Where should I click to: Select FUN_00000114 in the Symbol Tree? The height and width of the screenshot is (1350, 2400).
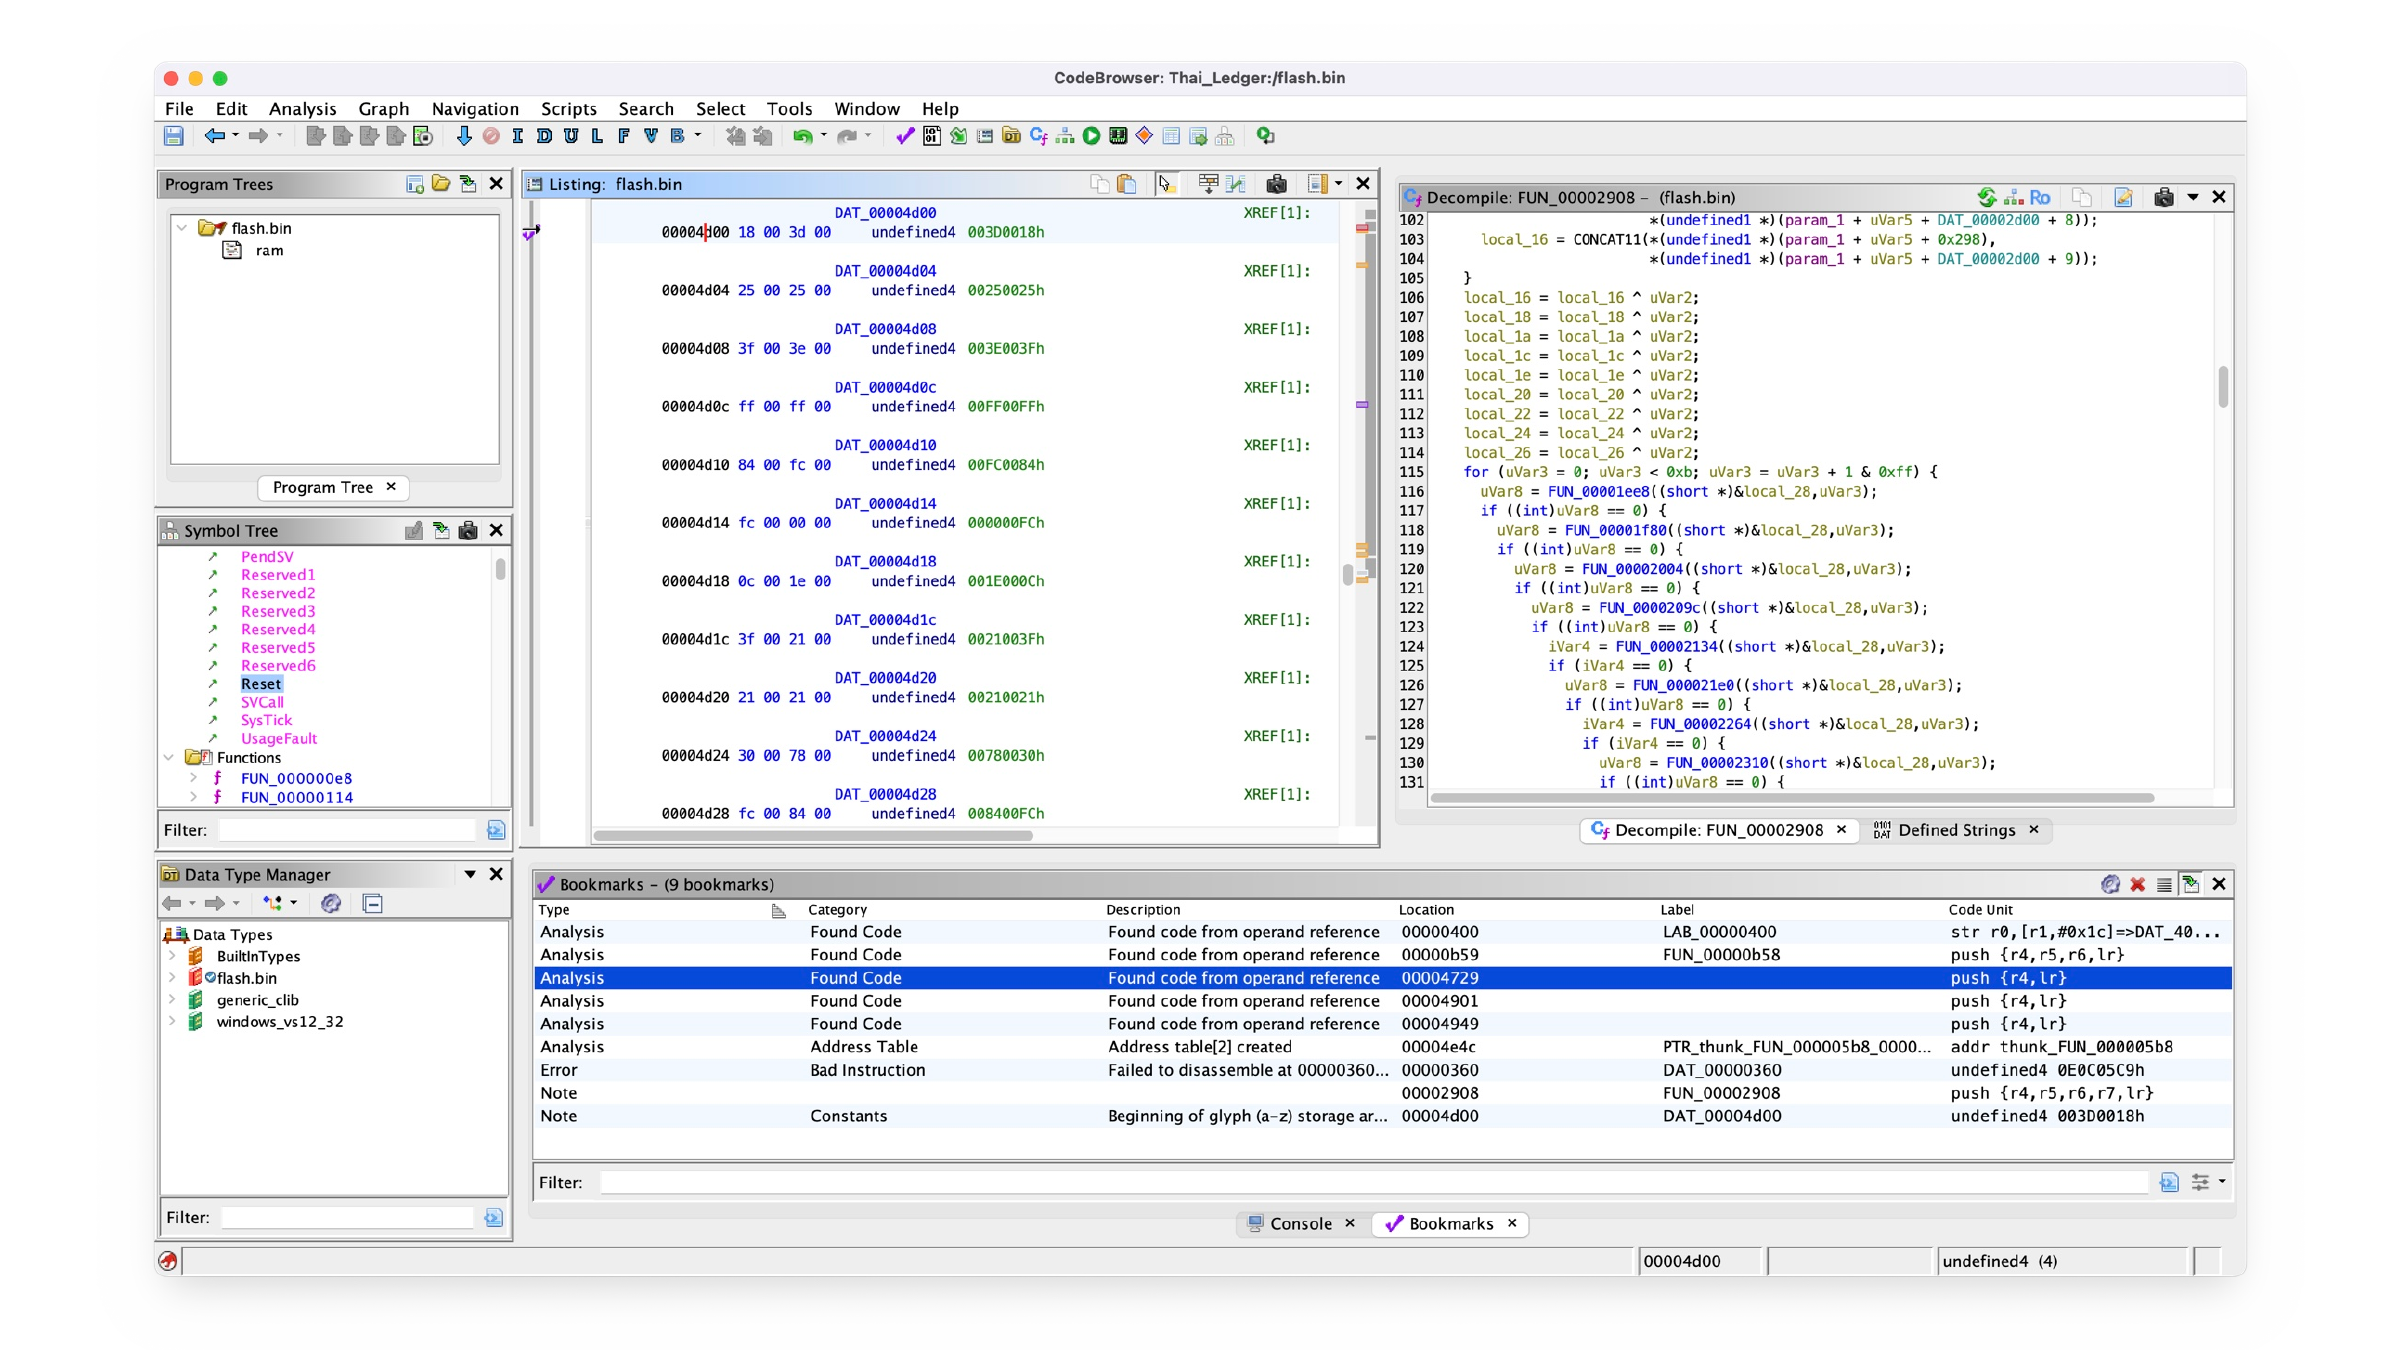pyautogui.click(x=296, y=797)
